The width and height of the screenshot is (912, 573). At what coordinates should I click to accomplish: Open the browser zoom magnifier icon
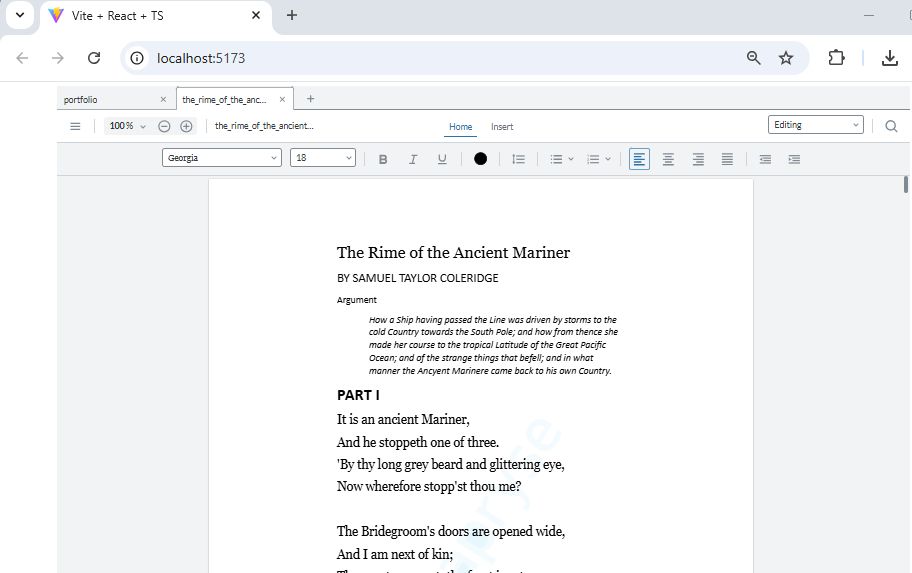tap(754, 58)
